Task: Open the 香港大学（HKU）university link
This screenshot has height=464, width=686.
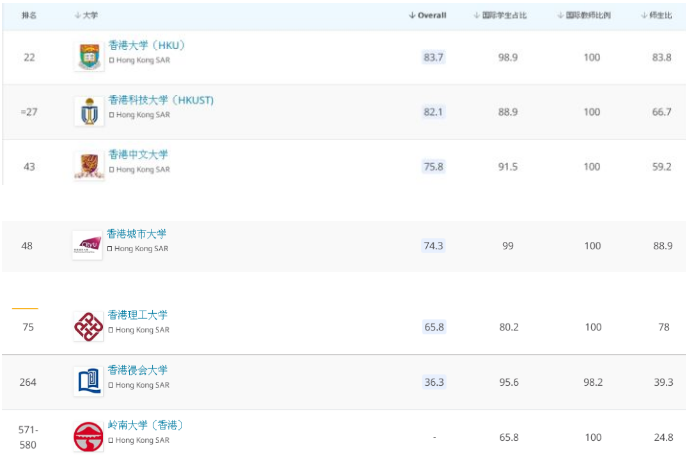Action: [x=146, y=45]
